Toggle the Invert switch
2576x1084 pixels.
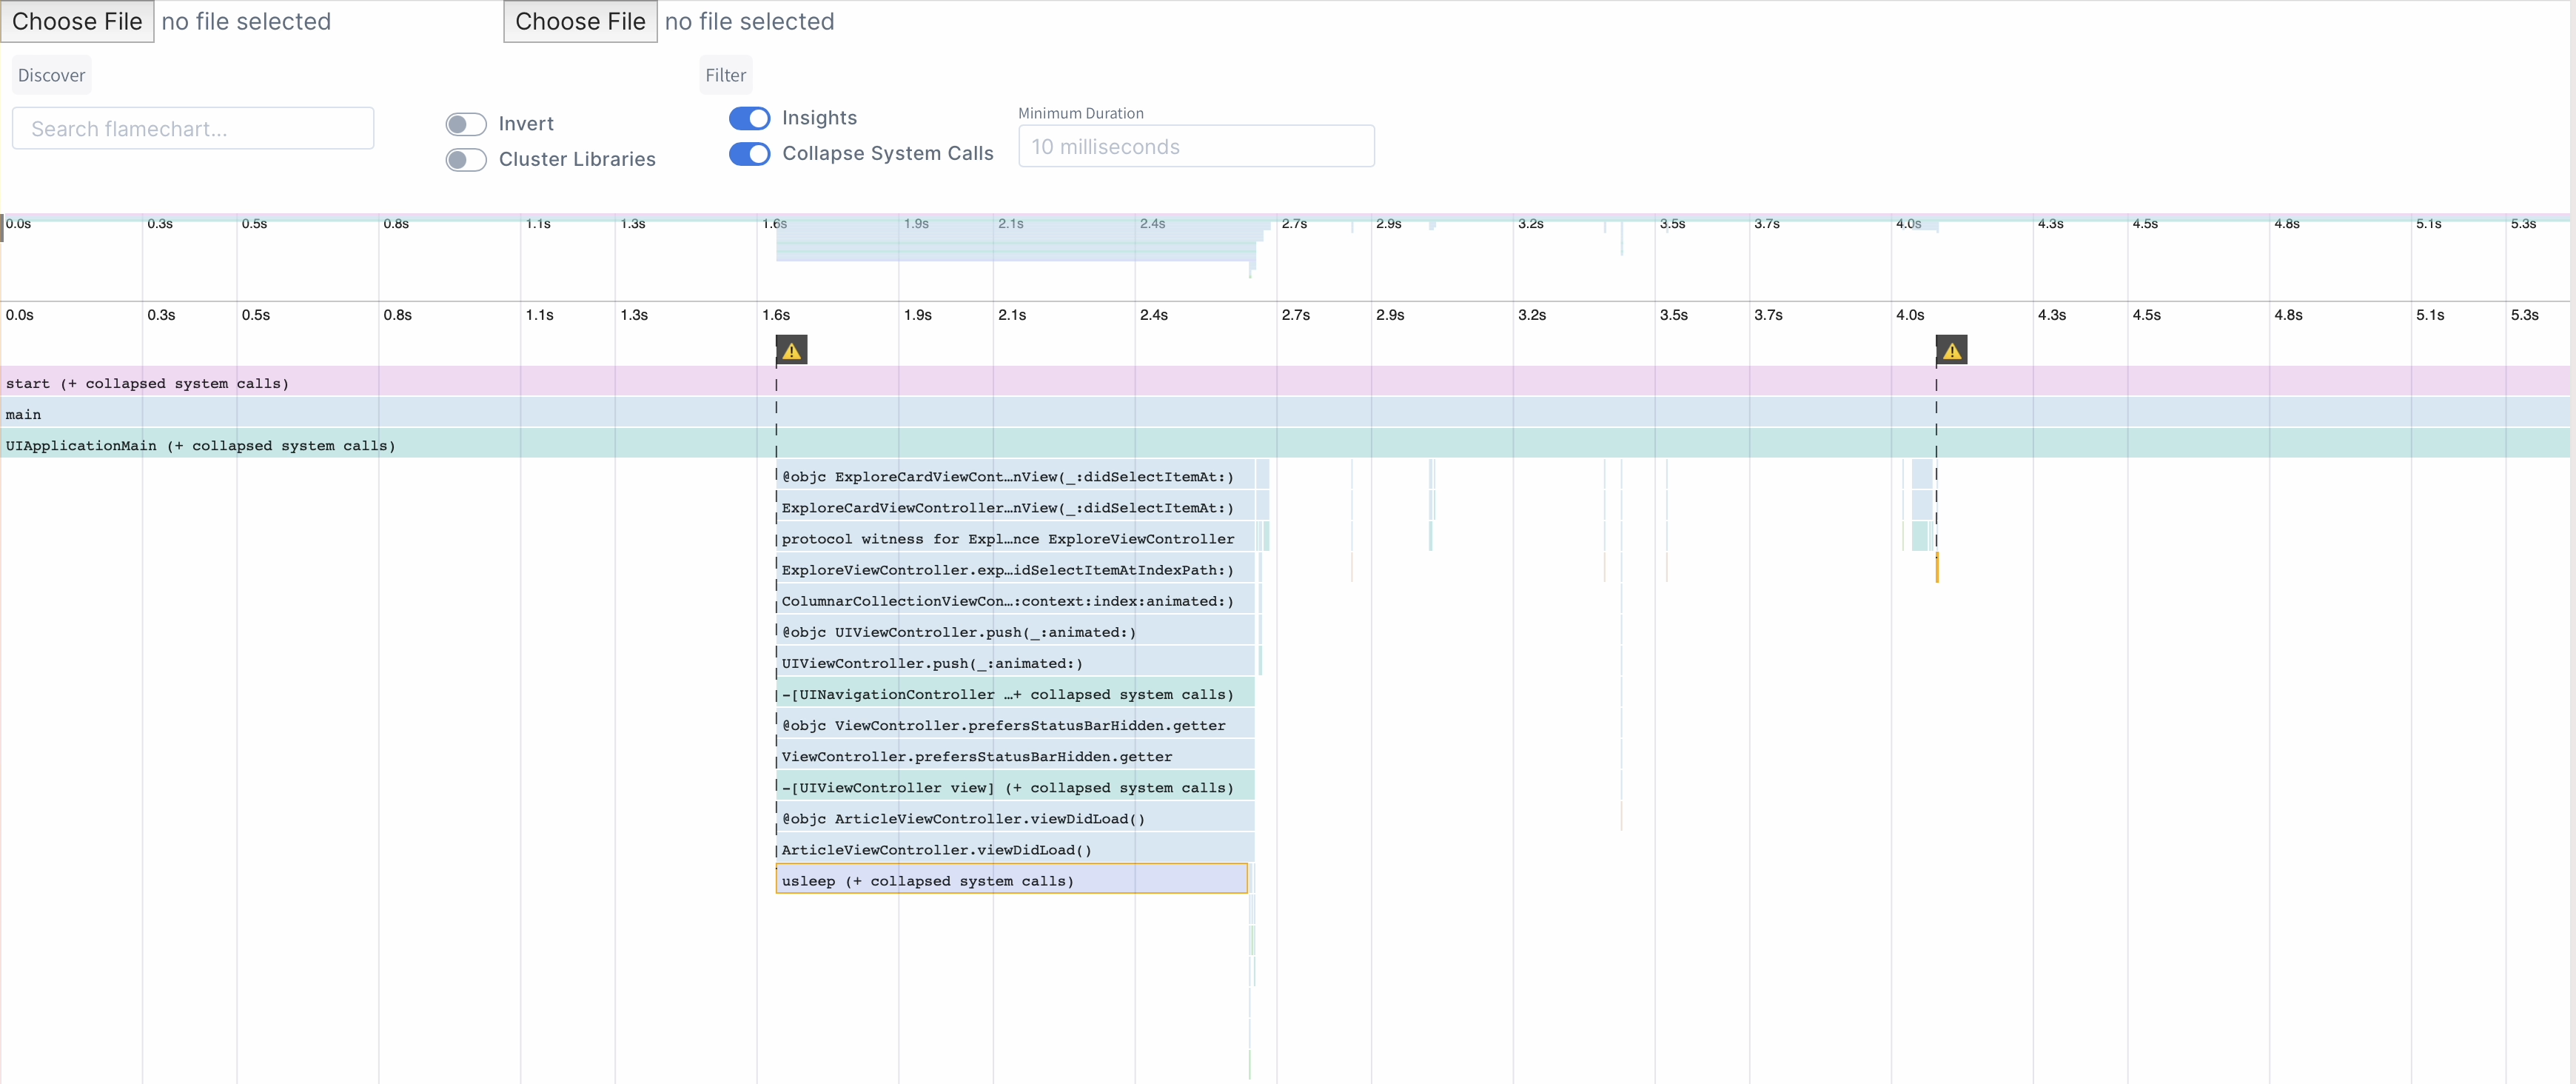pos(466,124)
